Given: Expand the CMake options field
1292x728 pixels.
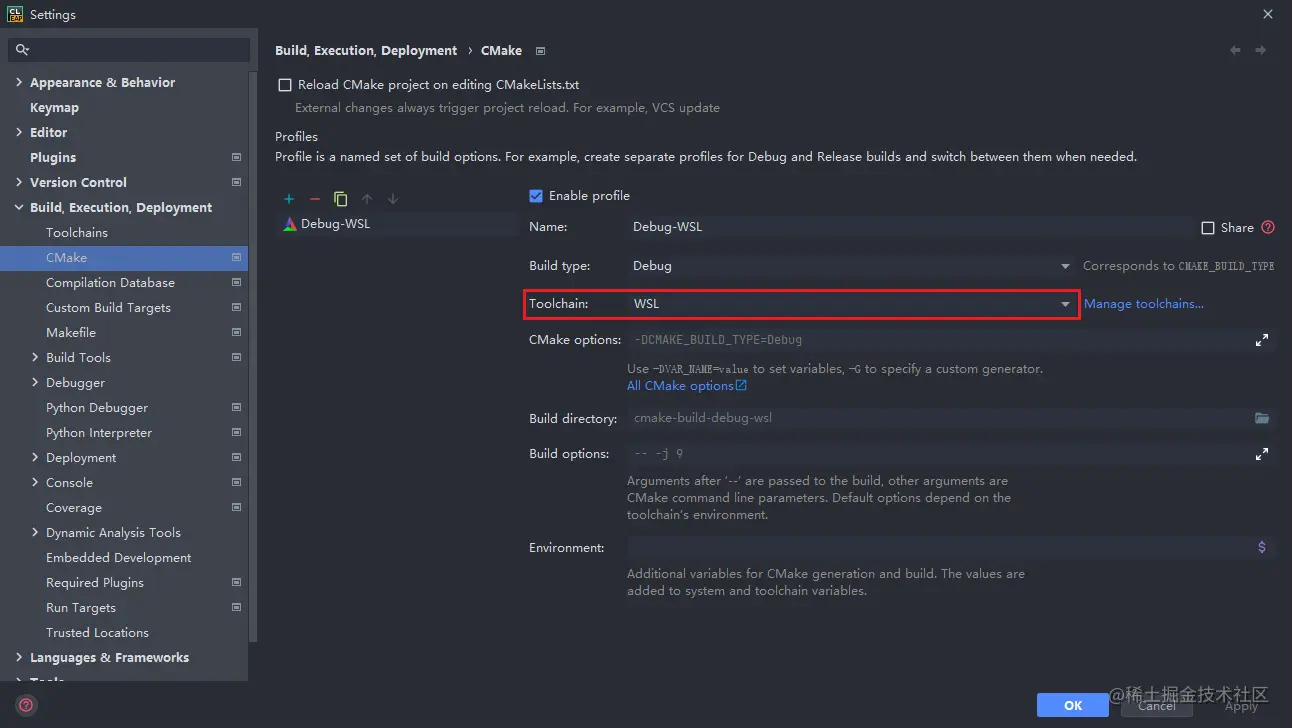Looking at the screenshot, I should 1262,340.
